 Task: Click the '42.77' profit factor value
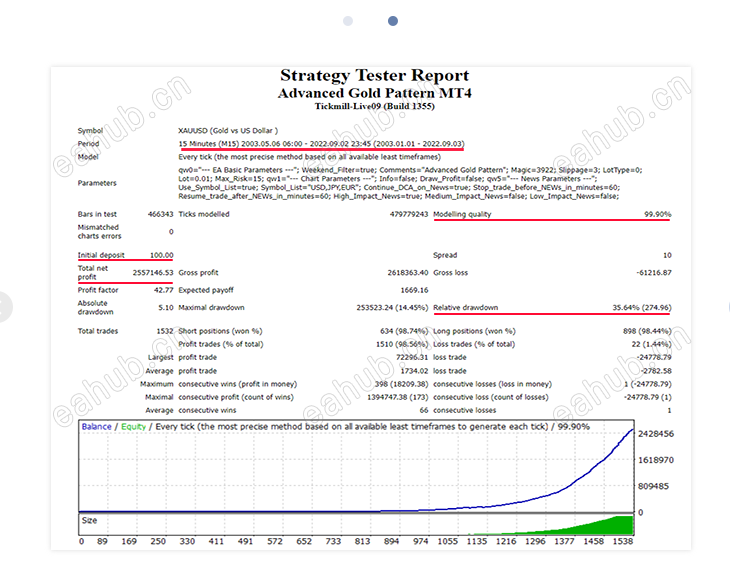point(163,290)
